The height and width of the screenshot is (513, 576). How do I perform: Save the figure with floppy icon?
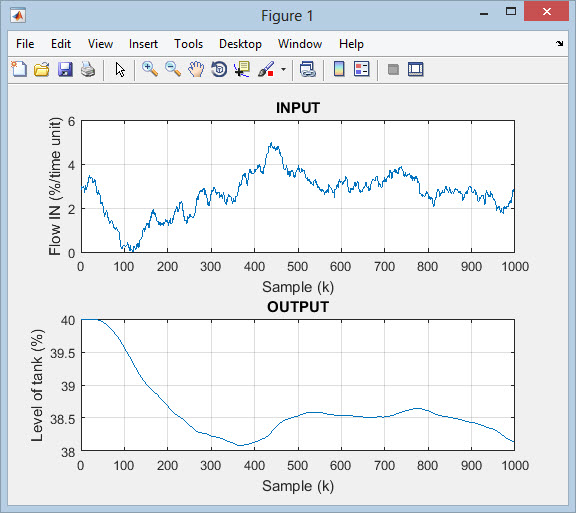65,69
